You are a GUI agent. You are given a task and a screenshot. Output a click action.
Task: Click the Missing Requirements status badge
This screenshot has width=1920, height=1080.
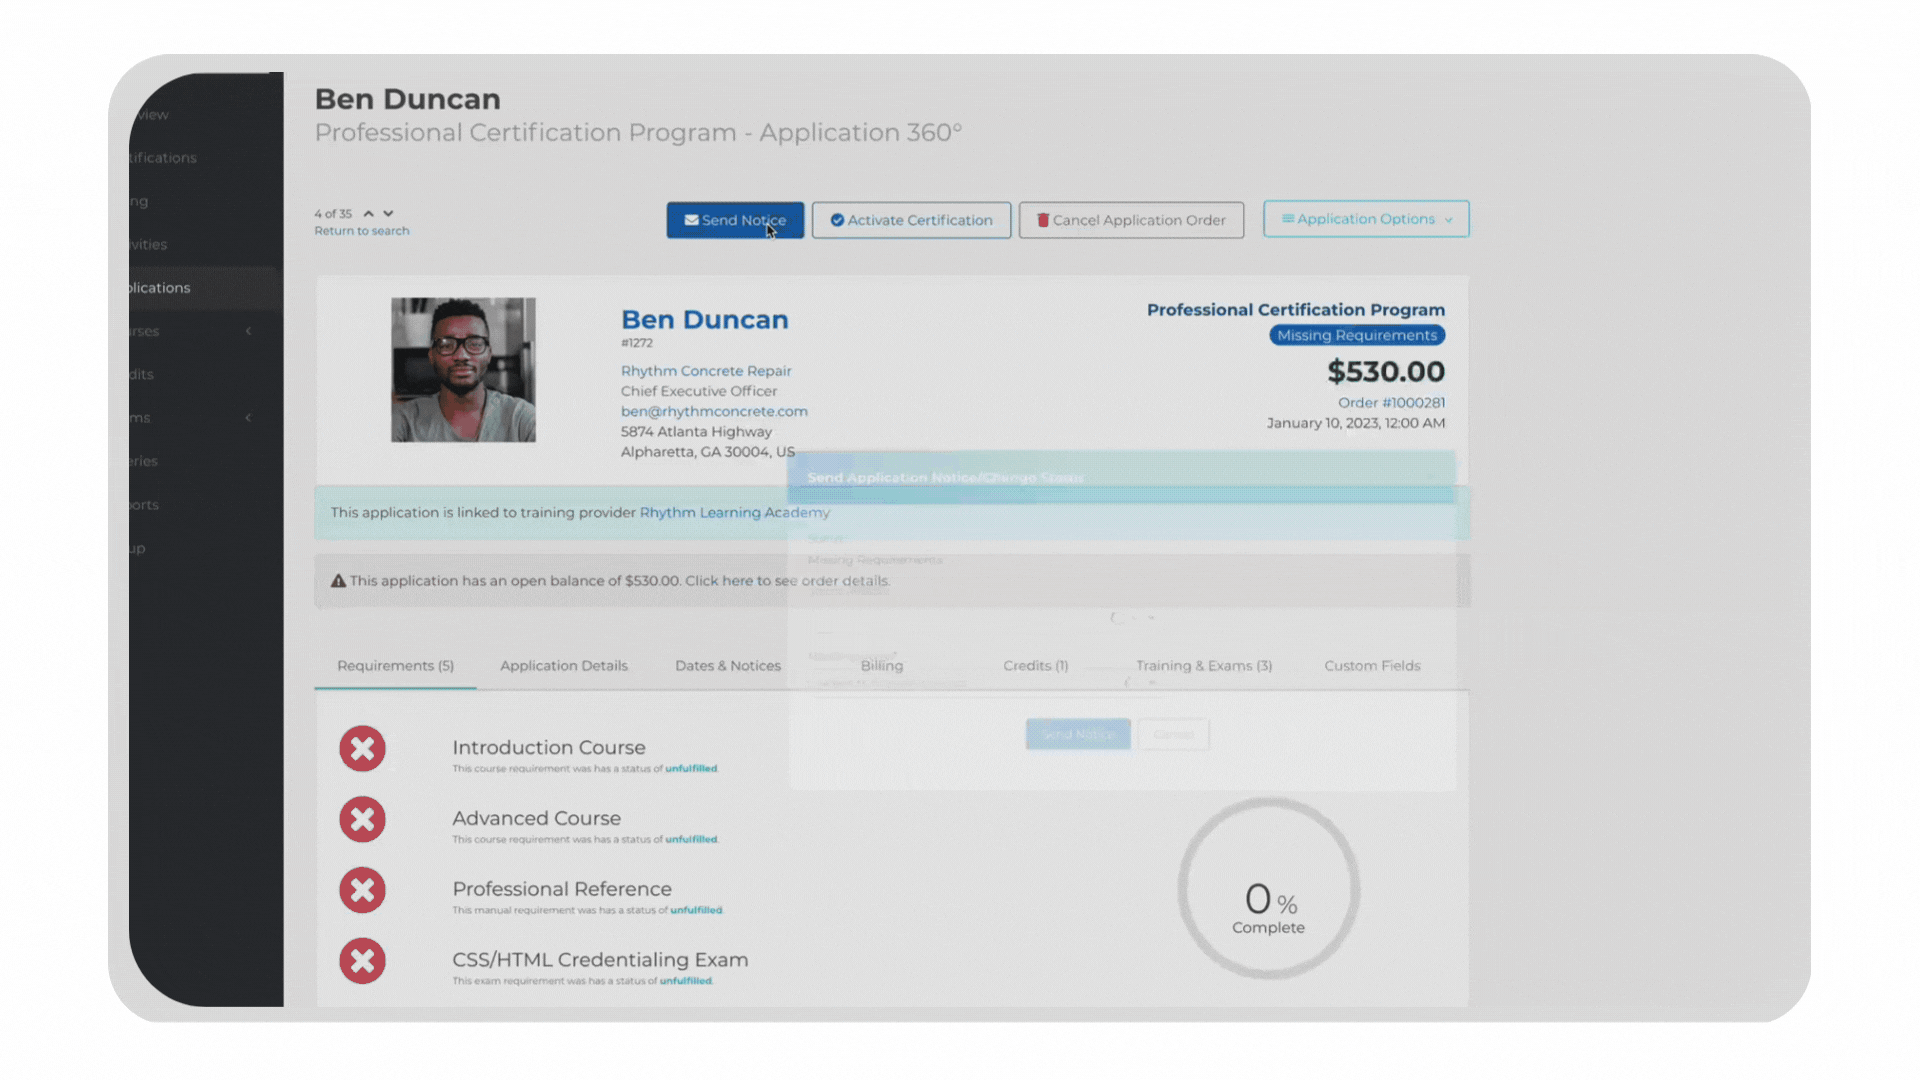pos(1357,335)
